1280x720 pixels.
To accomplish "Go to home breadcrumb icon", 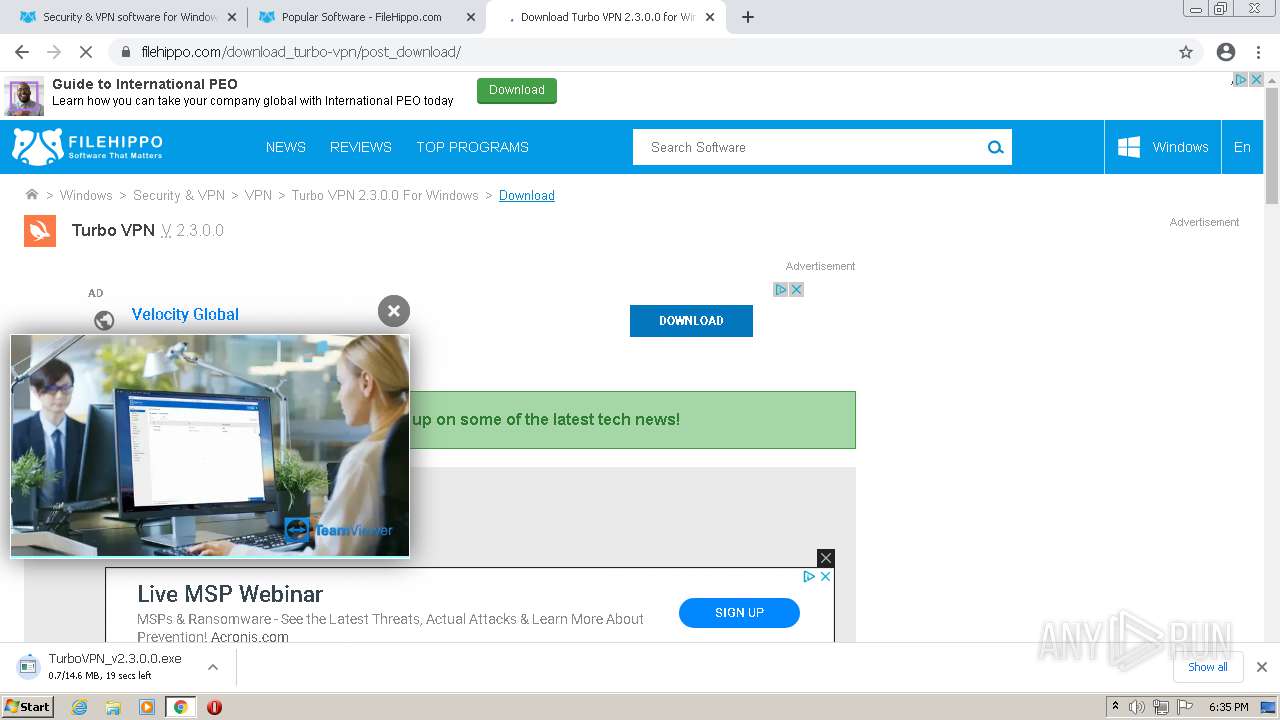I will click(x=32, y=195).
